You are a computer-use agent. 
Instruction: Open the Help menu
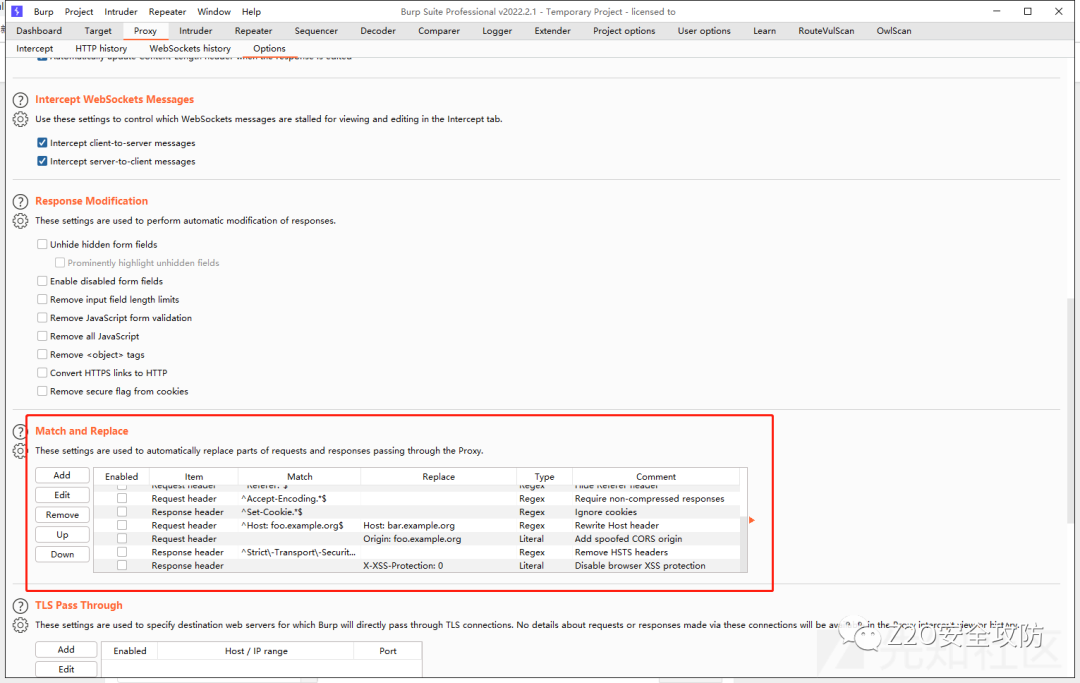pos(251,12)
